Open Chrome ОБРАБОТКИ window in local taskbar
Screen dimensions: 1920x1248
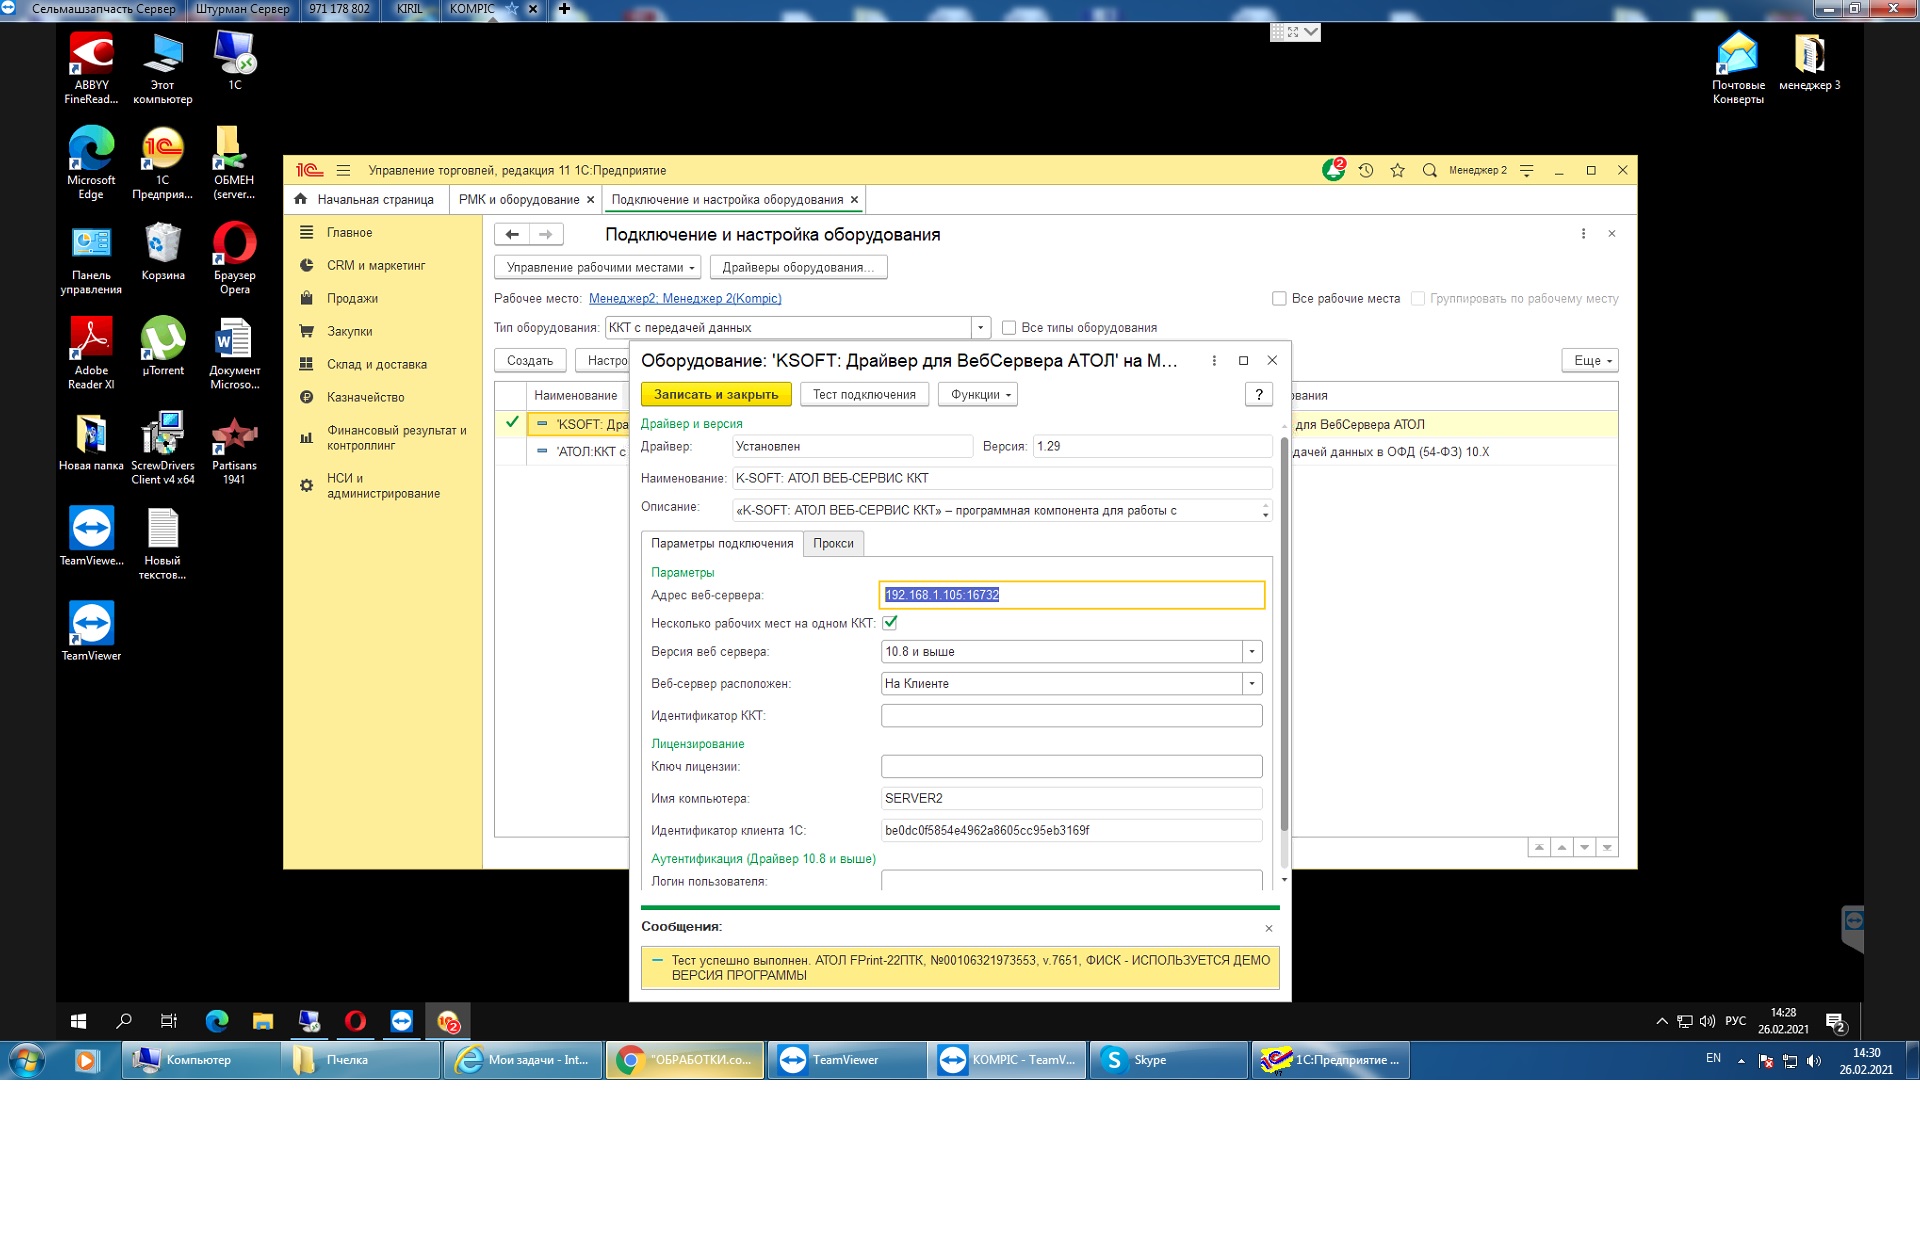pyautogui.click(x=685, y=1060)
